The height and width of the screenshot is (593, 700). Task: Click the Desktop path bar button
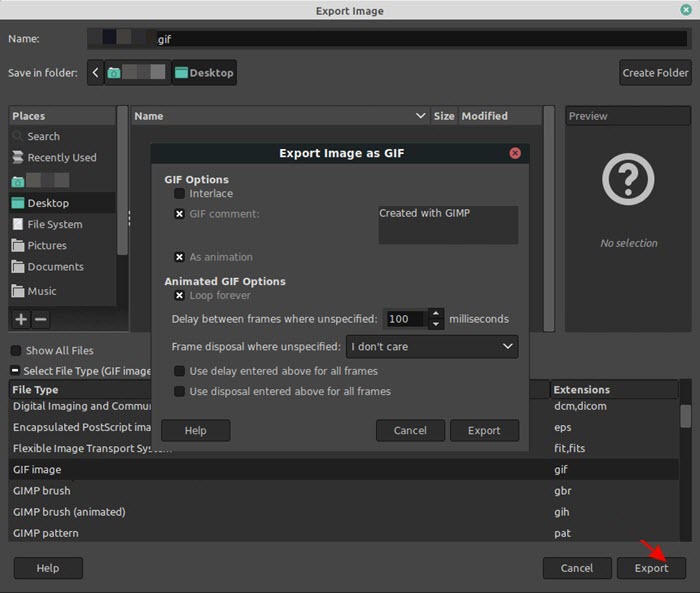204,72
